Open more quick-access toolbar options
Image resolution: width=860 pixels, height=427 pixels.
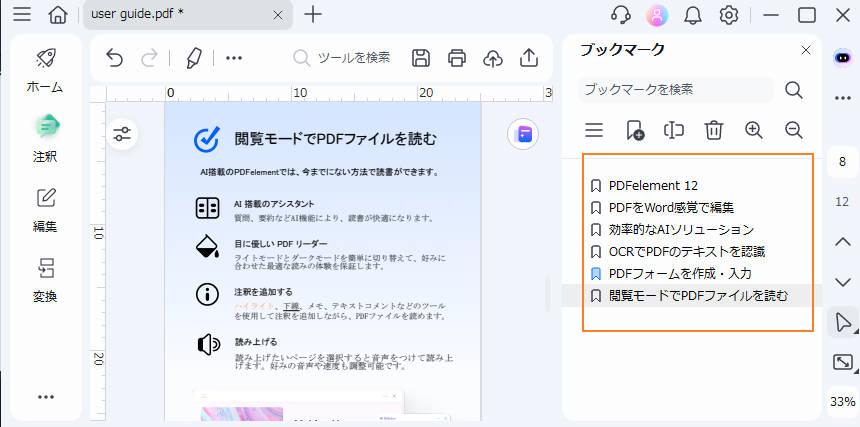click(x=234, y=58)
